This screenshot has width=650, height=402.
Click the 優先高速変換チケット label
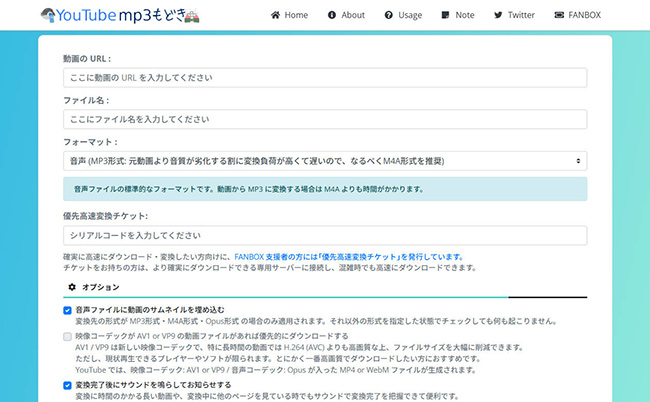pos(105,216)
